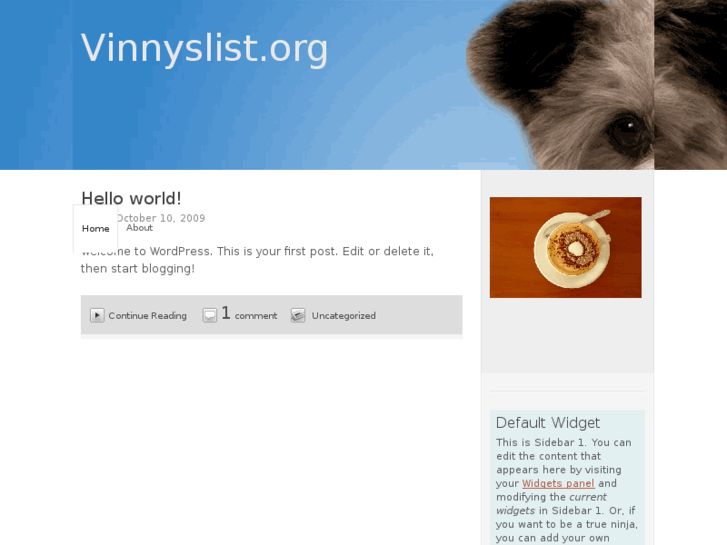Open the 1 comment link
Viewport: 727px width, 545px height.
pyautogui.click(x=249, y=314)
